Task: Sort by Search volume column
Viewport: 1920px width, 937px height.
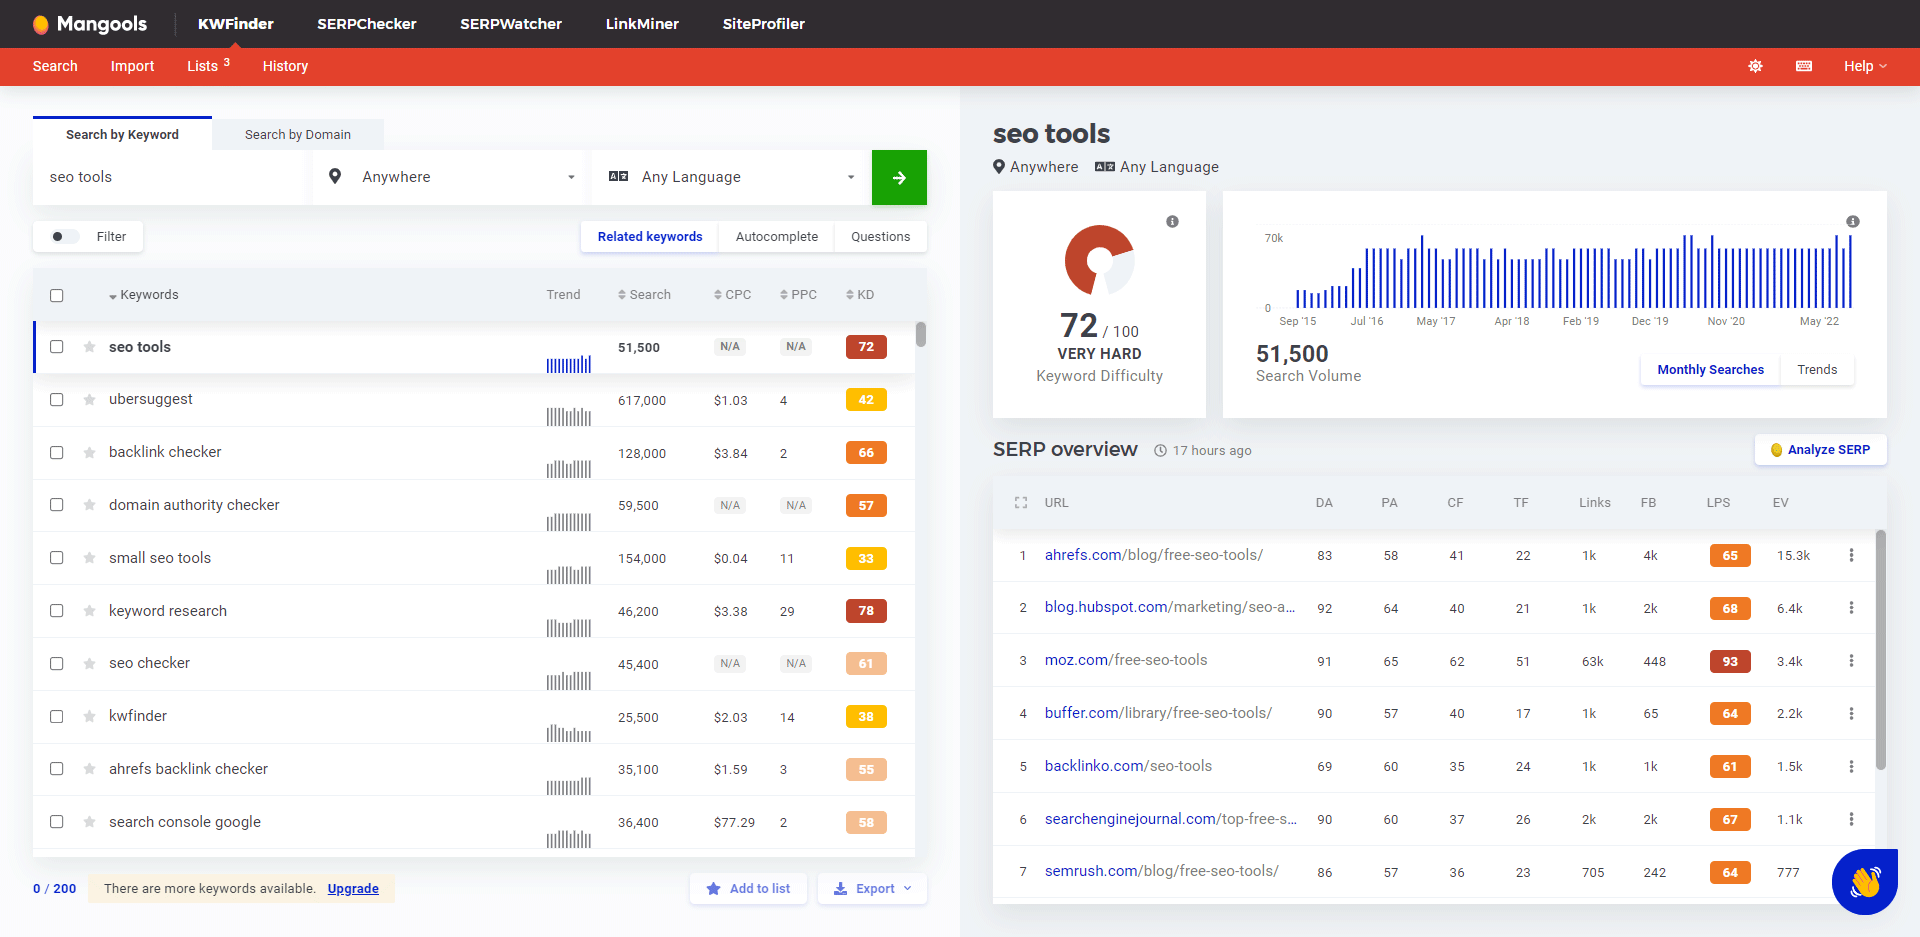Action: click(x=644, y=295)
